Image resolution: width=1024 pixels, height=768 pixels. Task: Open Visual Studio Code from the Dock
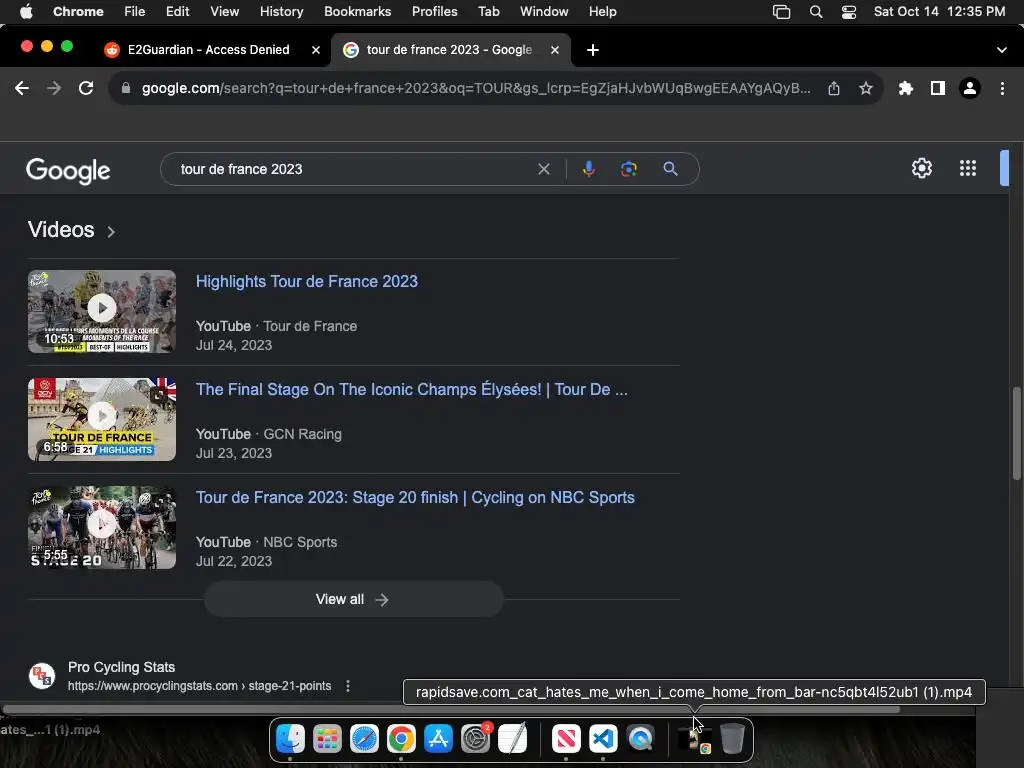coord(603,739)
